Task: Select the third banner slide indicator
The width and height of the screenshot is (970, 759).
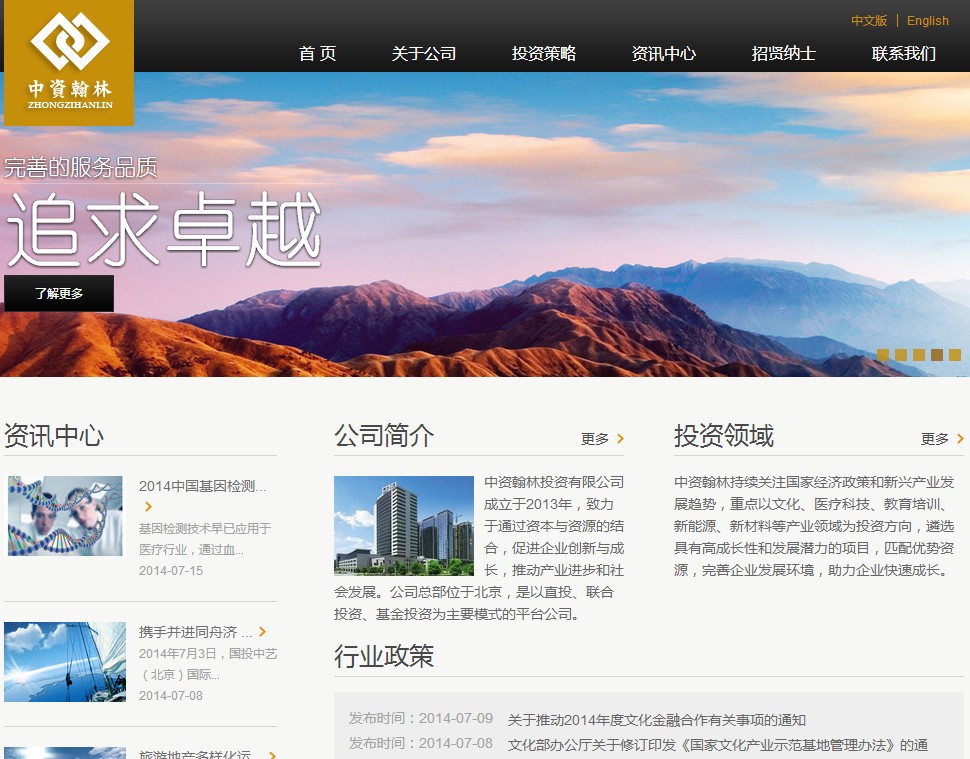Action: tap(919, 354)
